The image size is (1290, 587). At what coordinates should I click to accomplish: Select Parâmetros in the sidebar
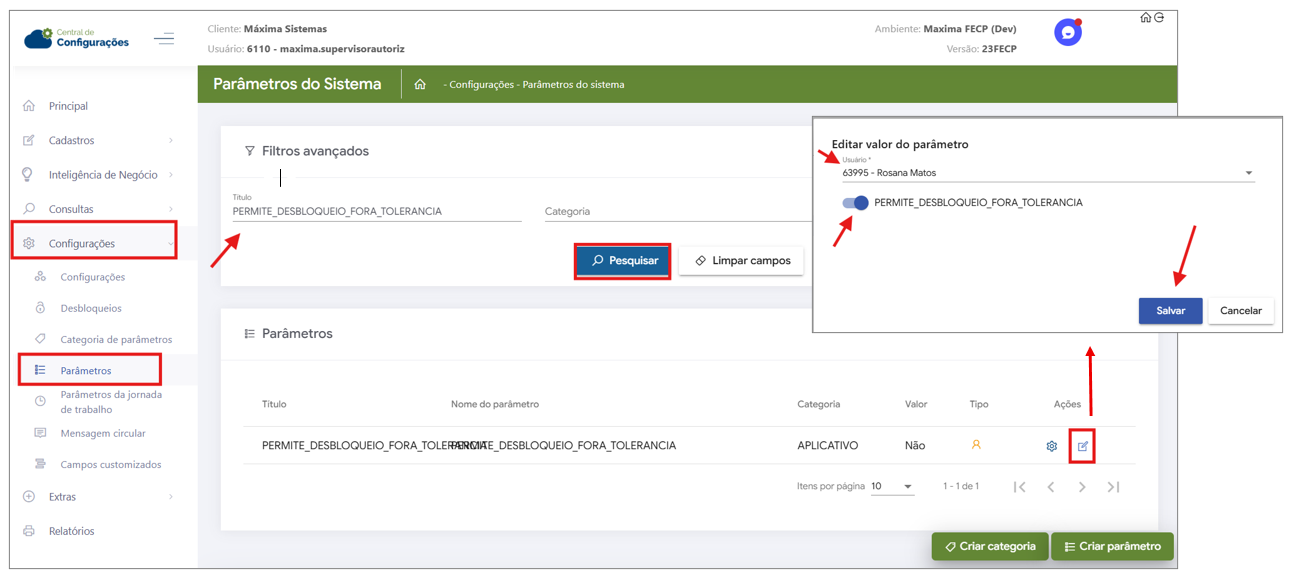(x=86, y=370)
